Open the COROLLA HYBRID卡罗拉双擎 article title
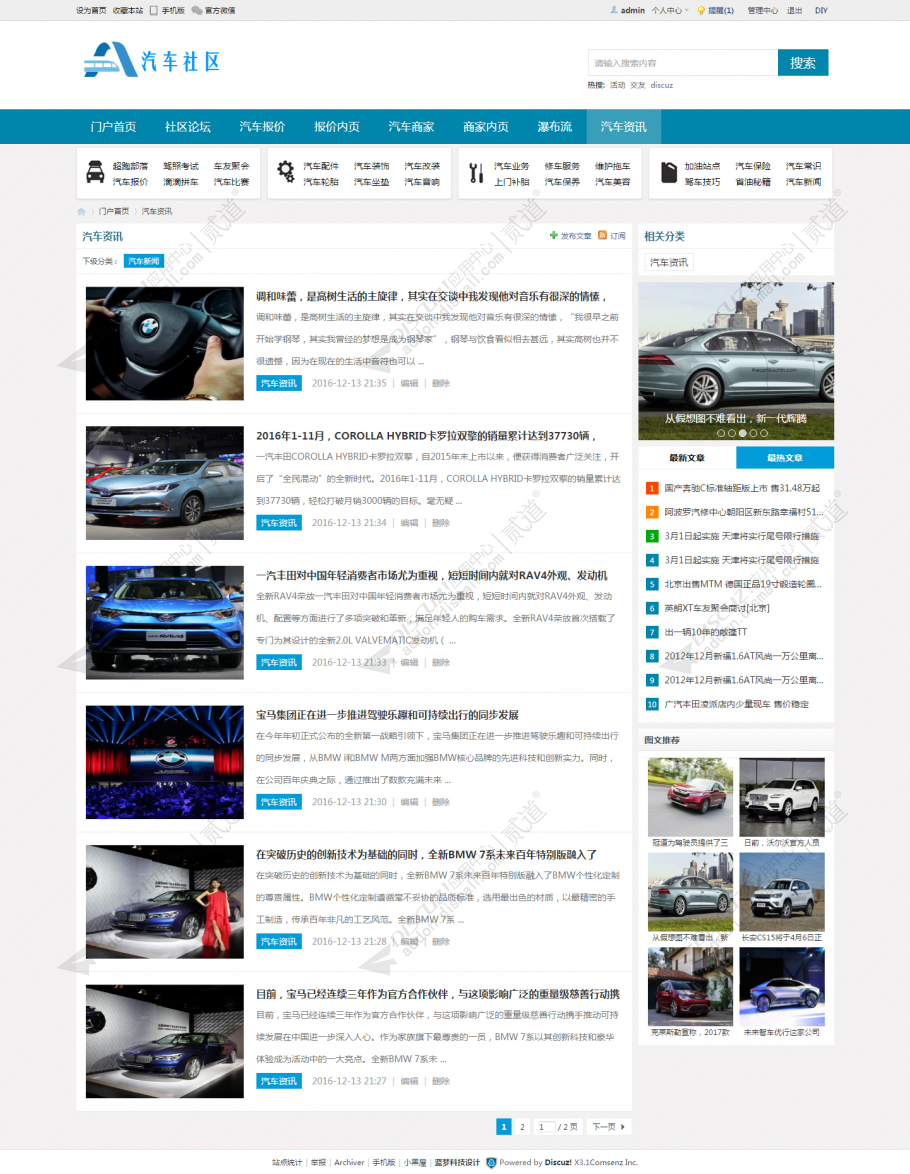The width and height of the screenshot is (910, 1174). pos(426,436)
